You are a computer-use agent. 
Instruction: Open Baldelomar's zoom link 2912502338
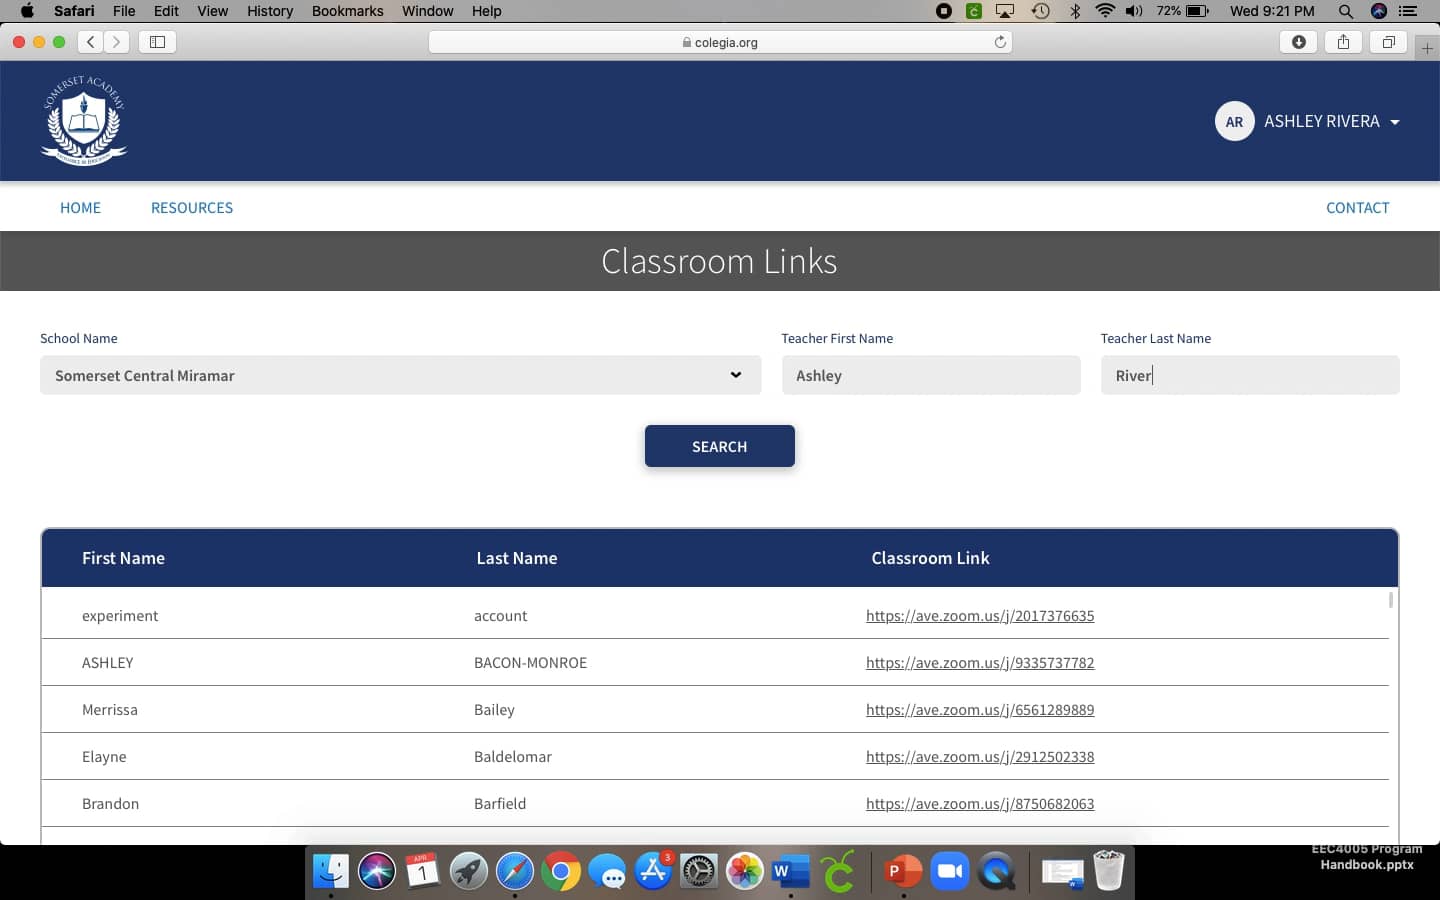click(980, 757)
